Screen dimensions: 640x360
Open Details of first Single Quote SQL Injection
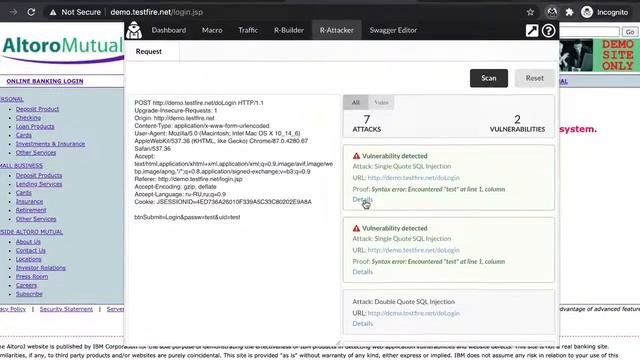tap(362, 199)
